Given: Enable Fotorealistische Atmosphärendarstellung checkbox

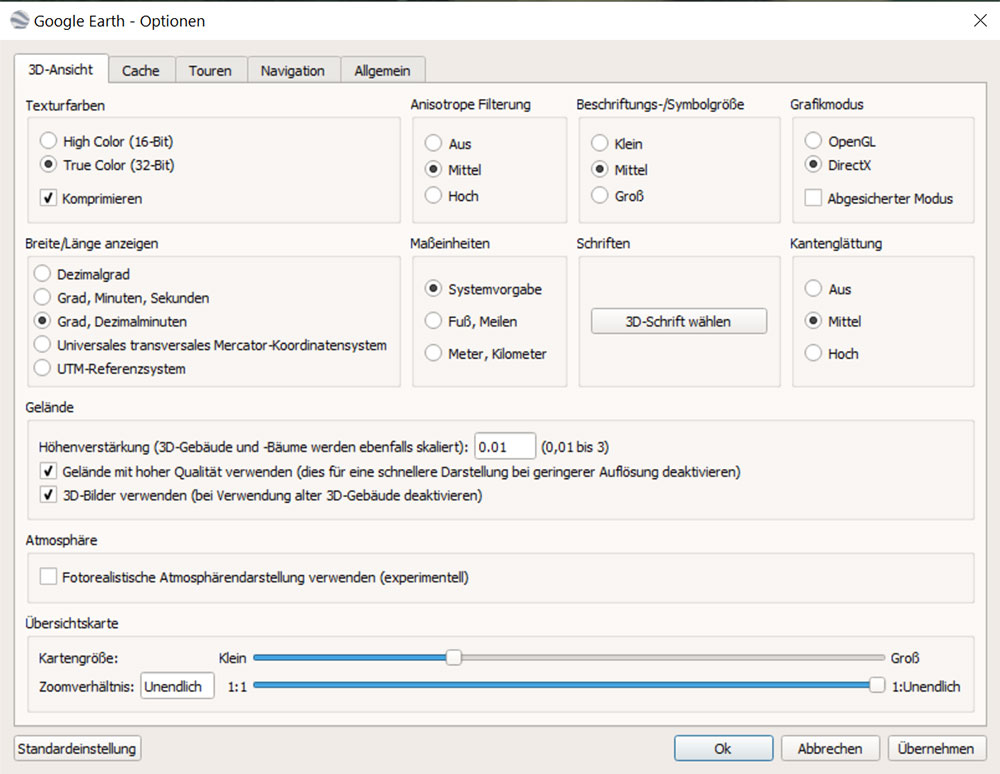Looking at the screenshot, I should tap(48, 577).
